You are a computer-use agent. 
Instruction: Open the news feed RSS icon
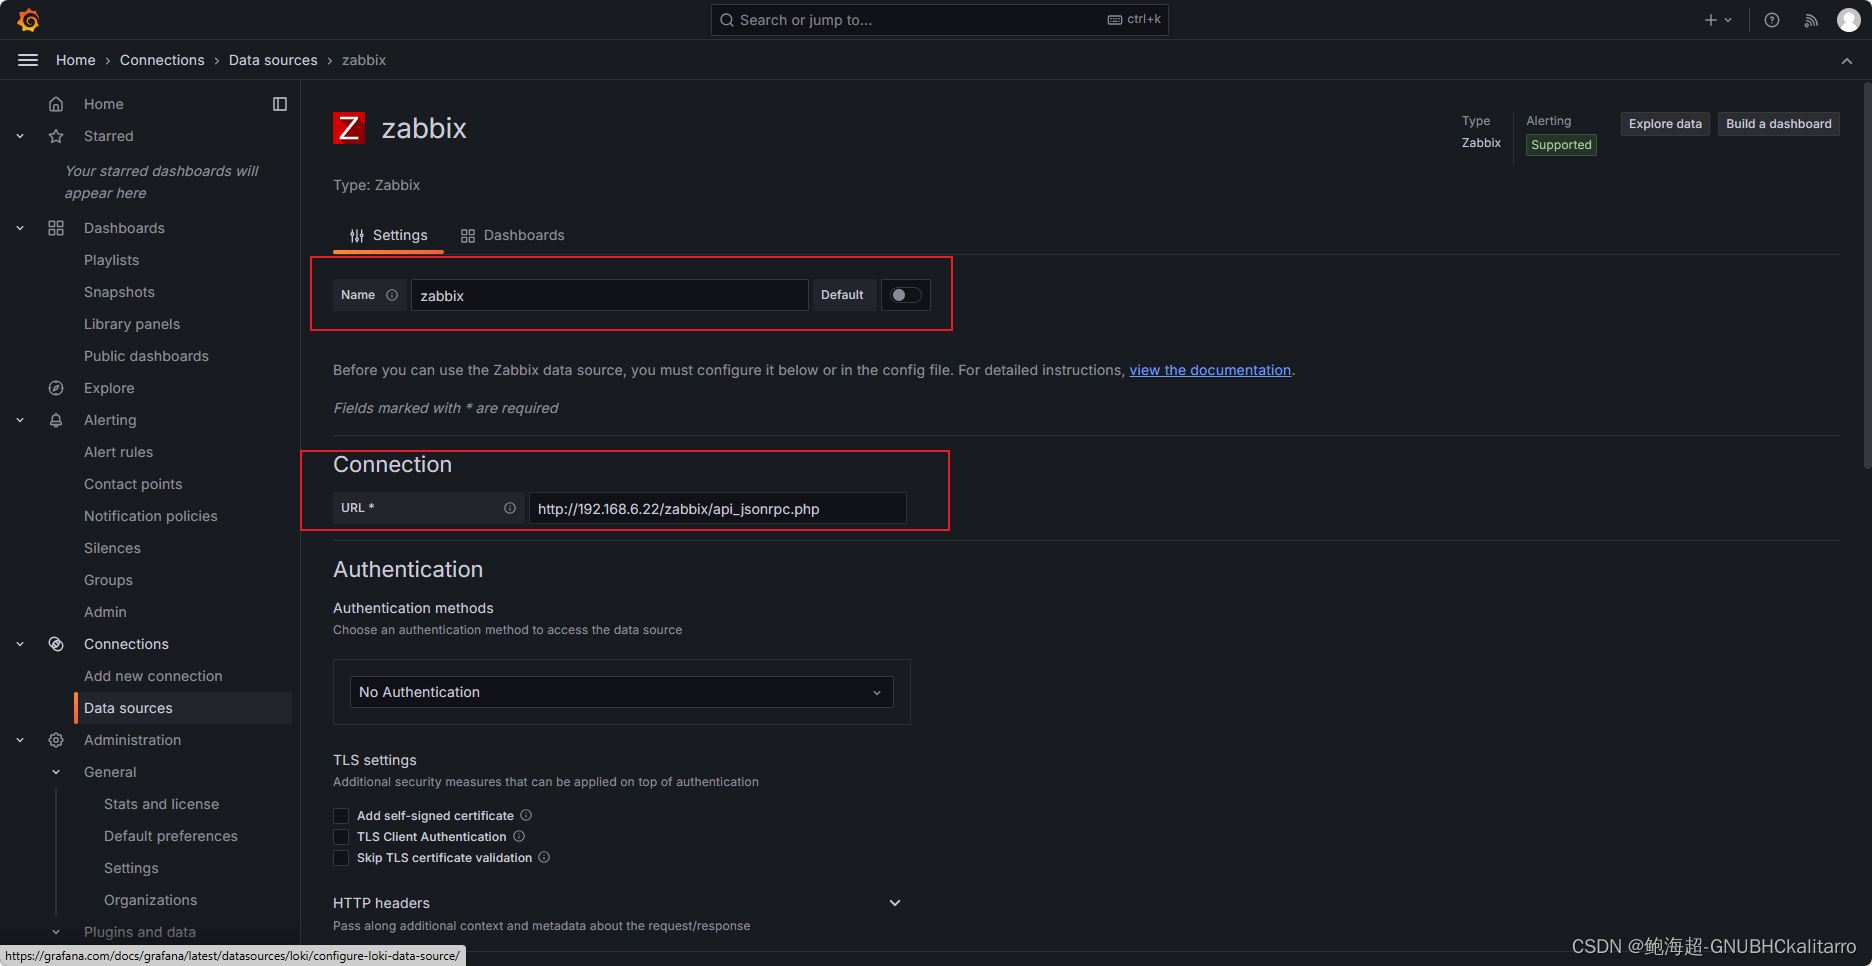click(x=1811, y=20)
